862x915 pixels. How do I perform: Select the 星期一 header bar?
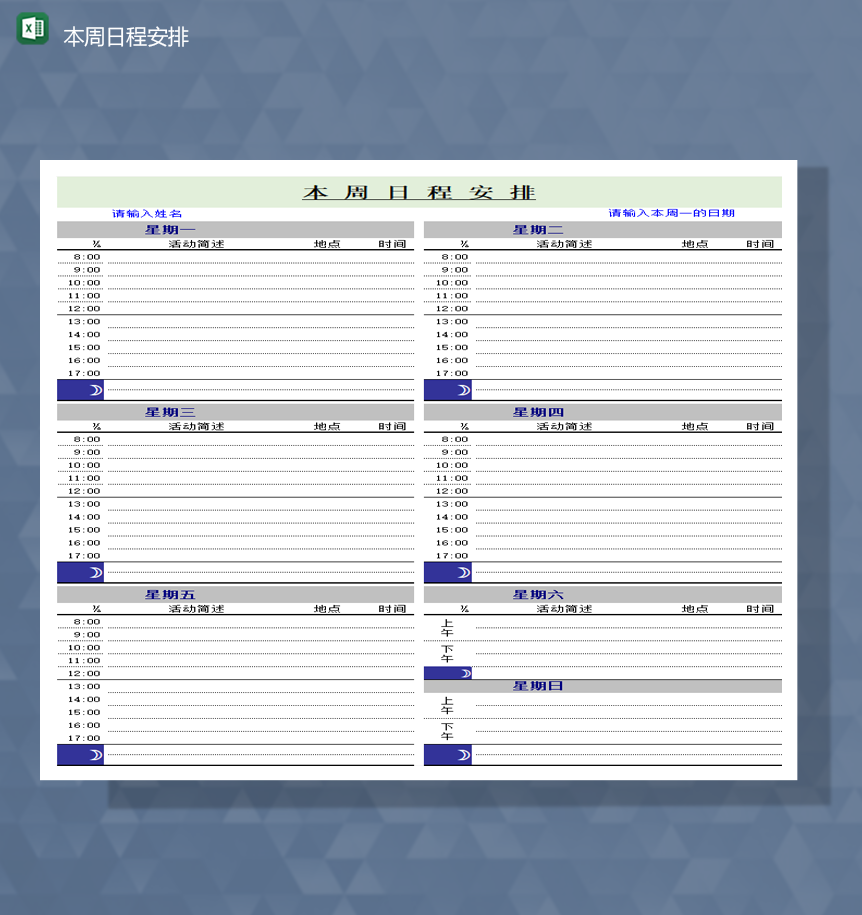237,227
